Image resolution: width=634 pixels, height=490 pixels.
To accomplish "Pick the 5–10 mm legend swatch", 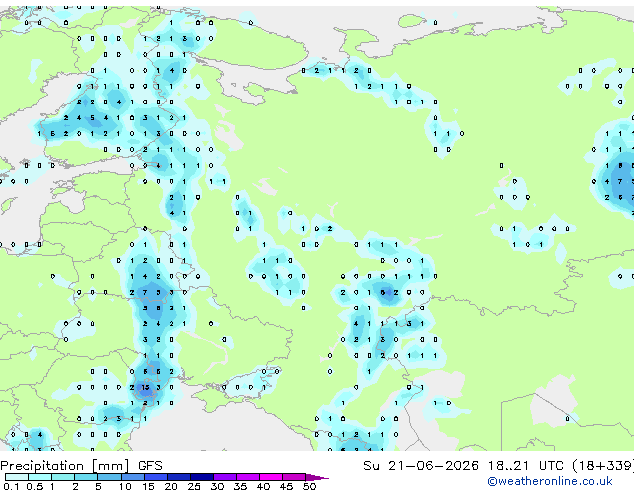I will click(109, 477).
